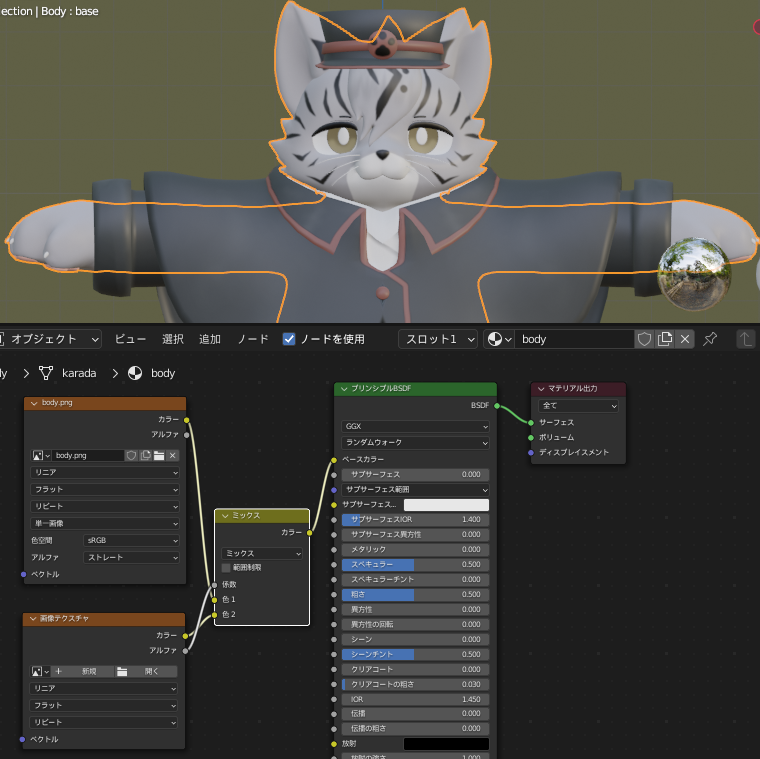Image resolution: width=760 pixels, height=759 pixels.
Task: Open image browse icon in 画像テクスチャ node
Action: [40, 672]
